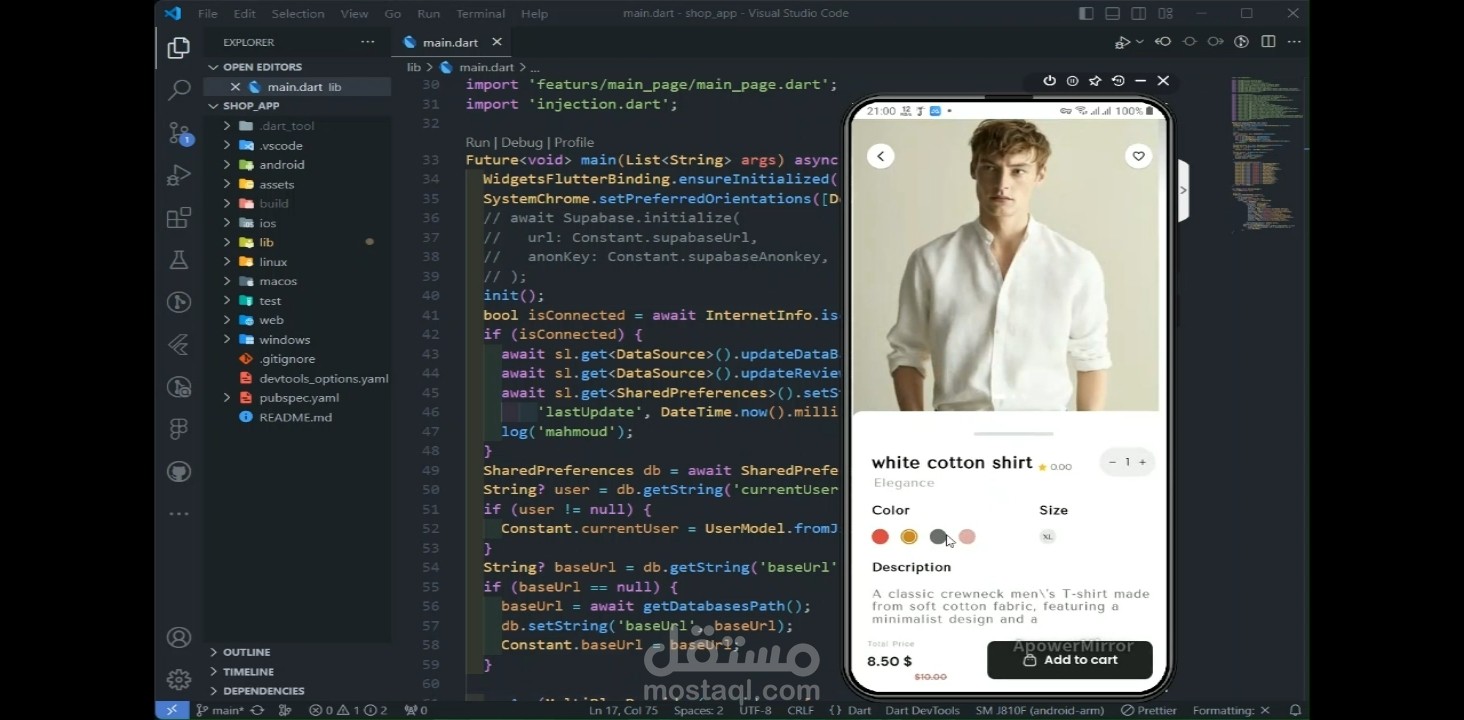Select the pink color swatch
1464x720 pixels.
point(967,537)
